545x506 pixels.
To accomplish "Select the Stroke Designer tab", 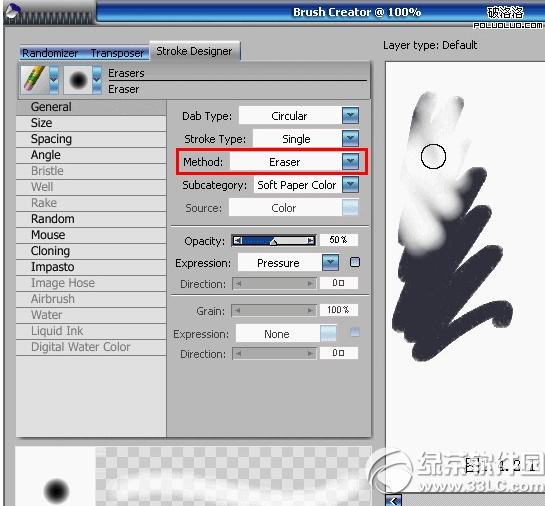I will point(194,51).
